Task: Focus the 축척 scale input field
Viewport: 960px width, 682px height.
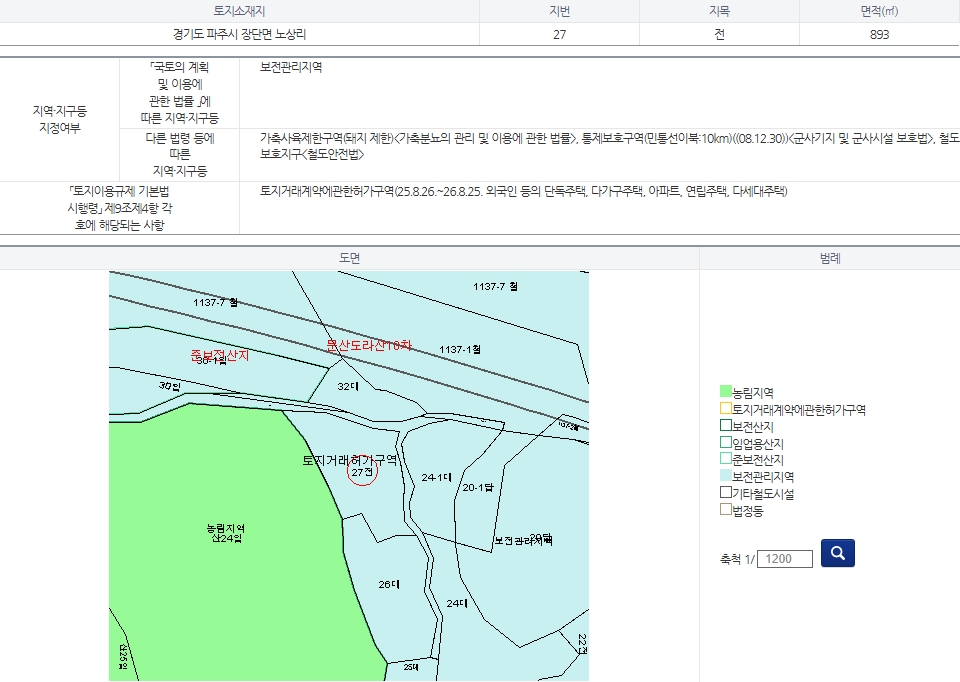Action: point(785,559)
